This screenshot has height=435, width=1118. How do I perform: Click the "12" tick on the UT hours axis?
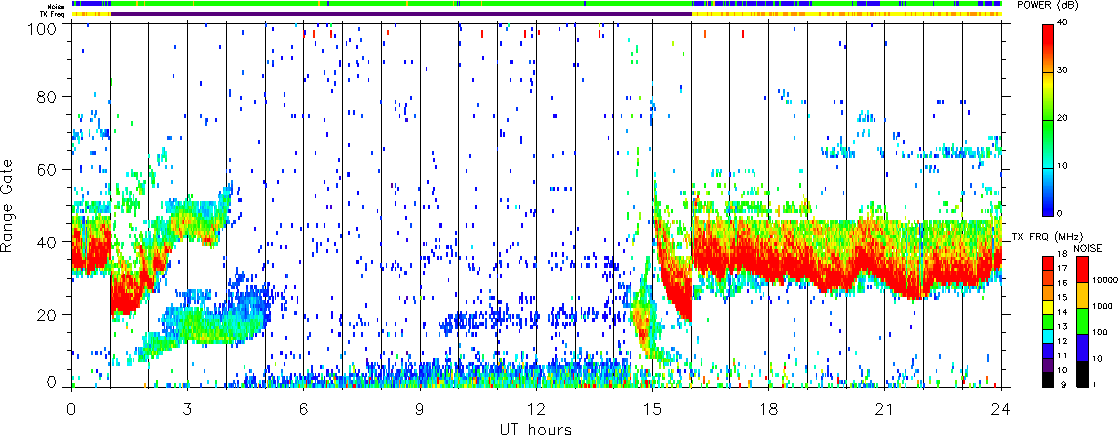coord(536,409)
